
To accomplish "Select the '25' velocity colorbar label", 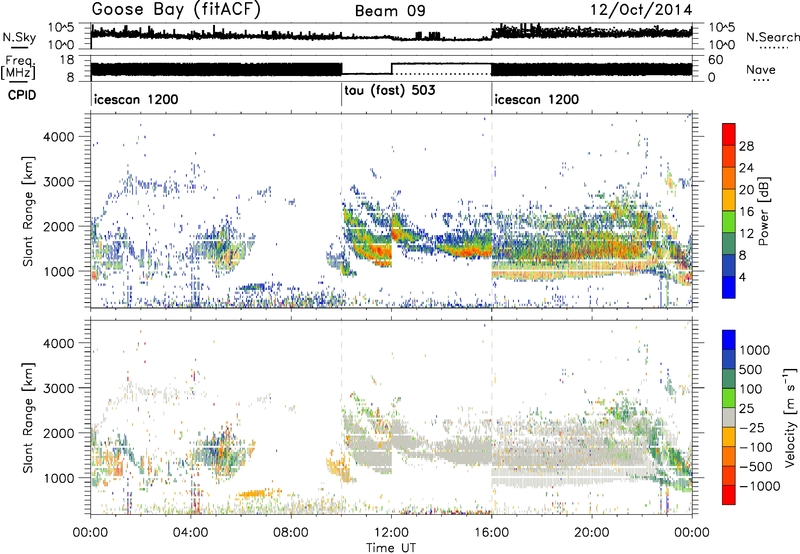I will coord(746,409).
